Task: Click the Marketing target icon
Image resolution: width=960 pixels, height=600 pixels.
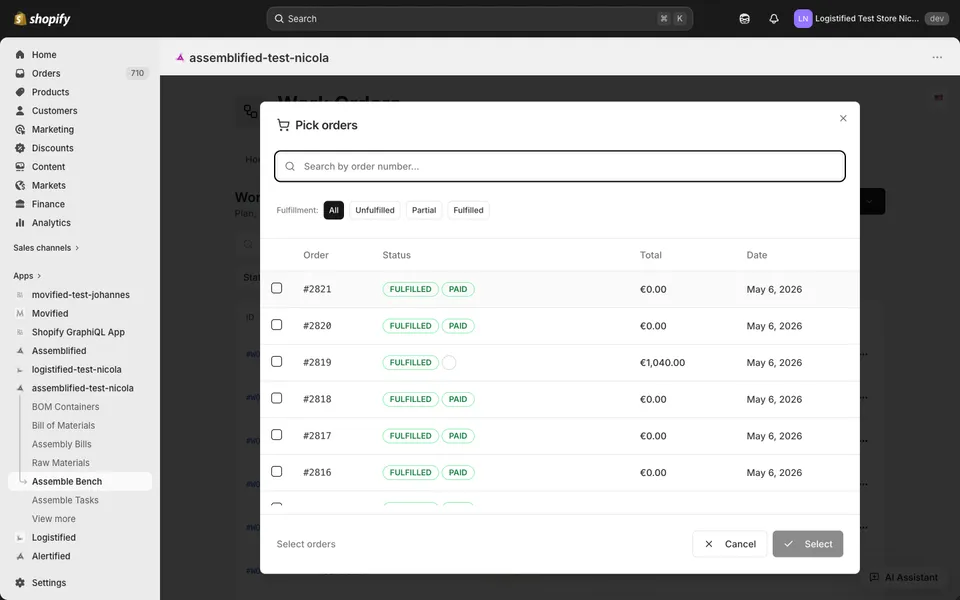Action: (x=20, y=129)
